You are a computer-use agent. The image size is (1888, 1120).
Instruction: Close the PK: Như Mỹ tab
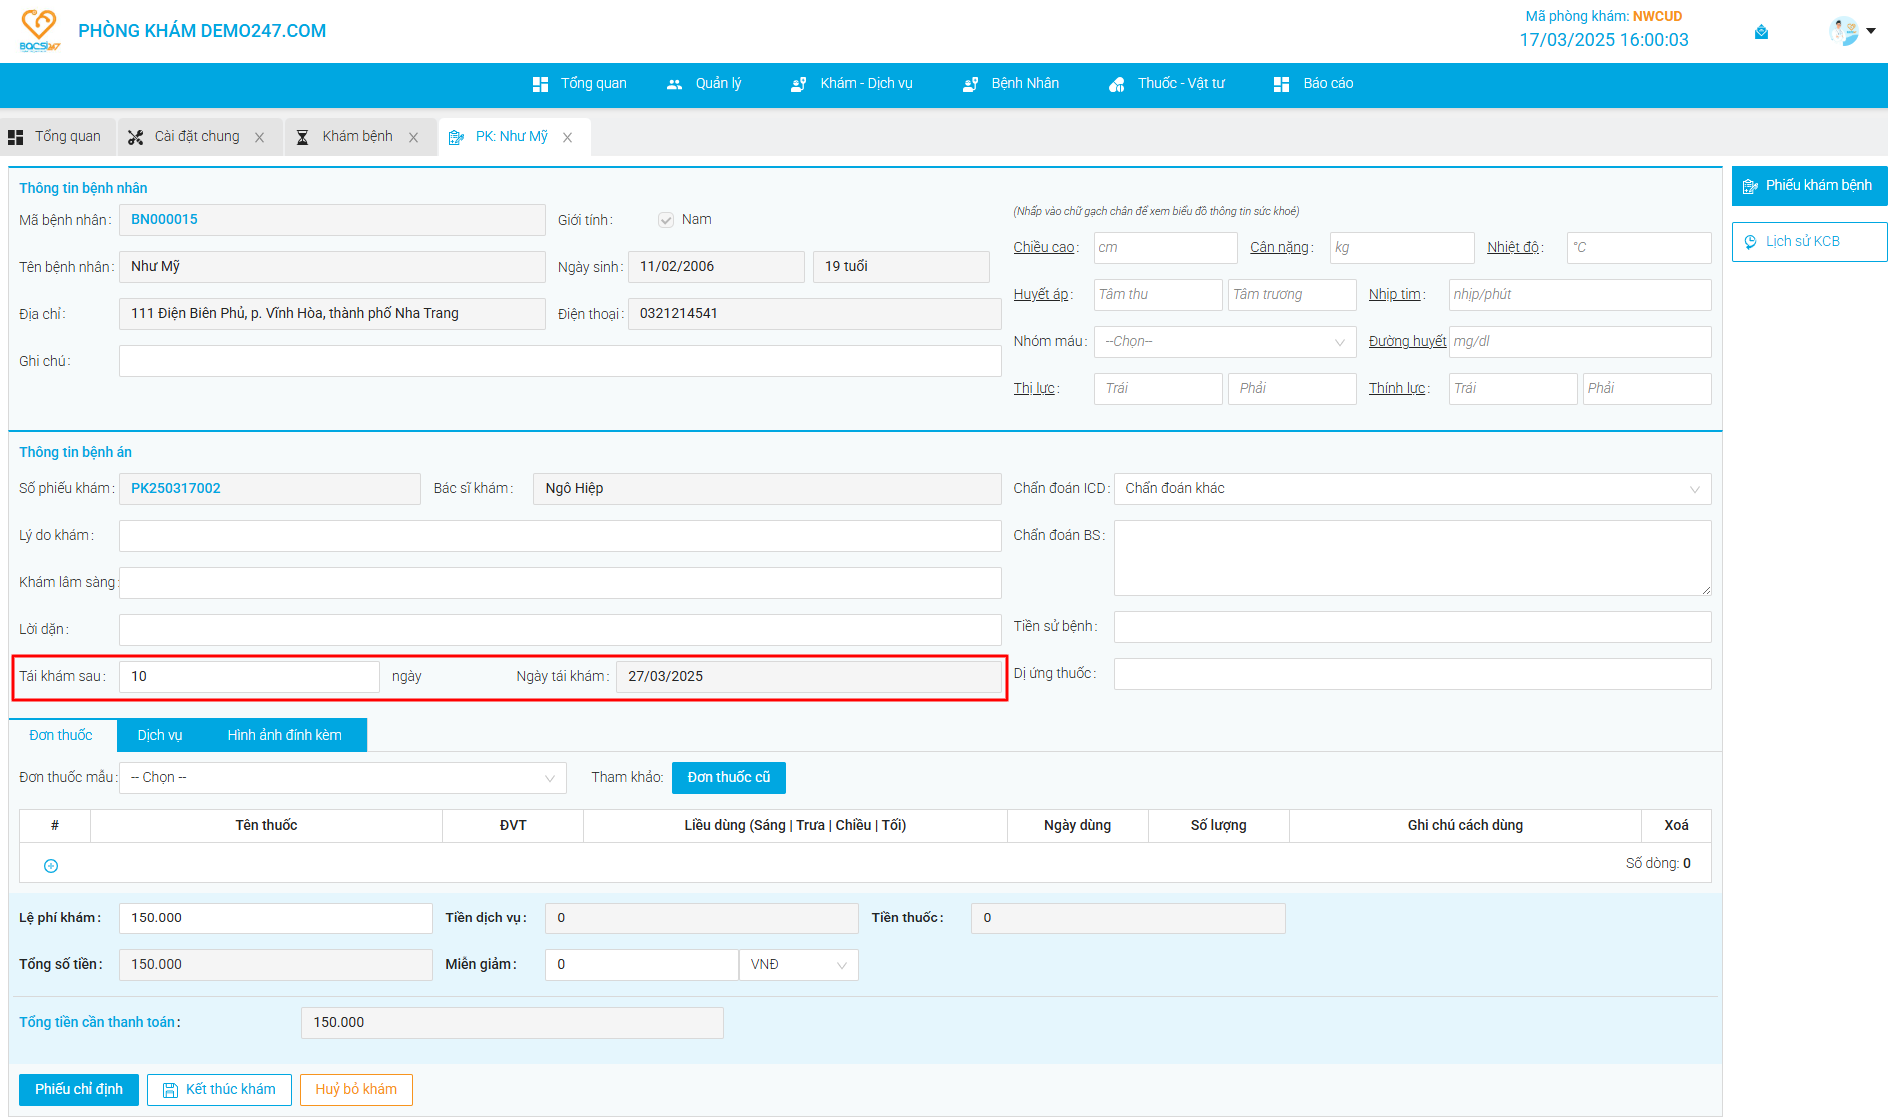point(567,138)
